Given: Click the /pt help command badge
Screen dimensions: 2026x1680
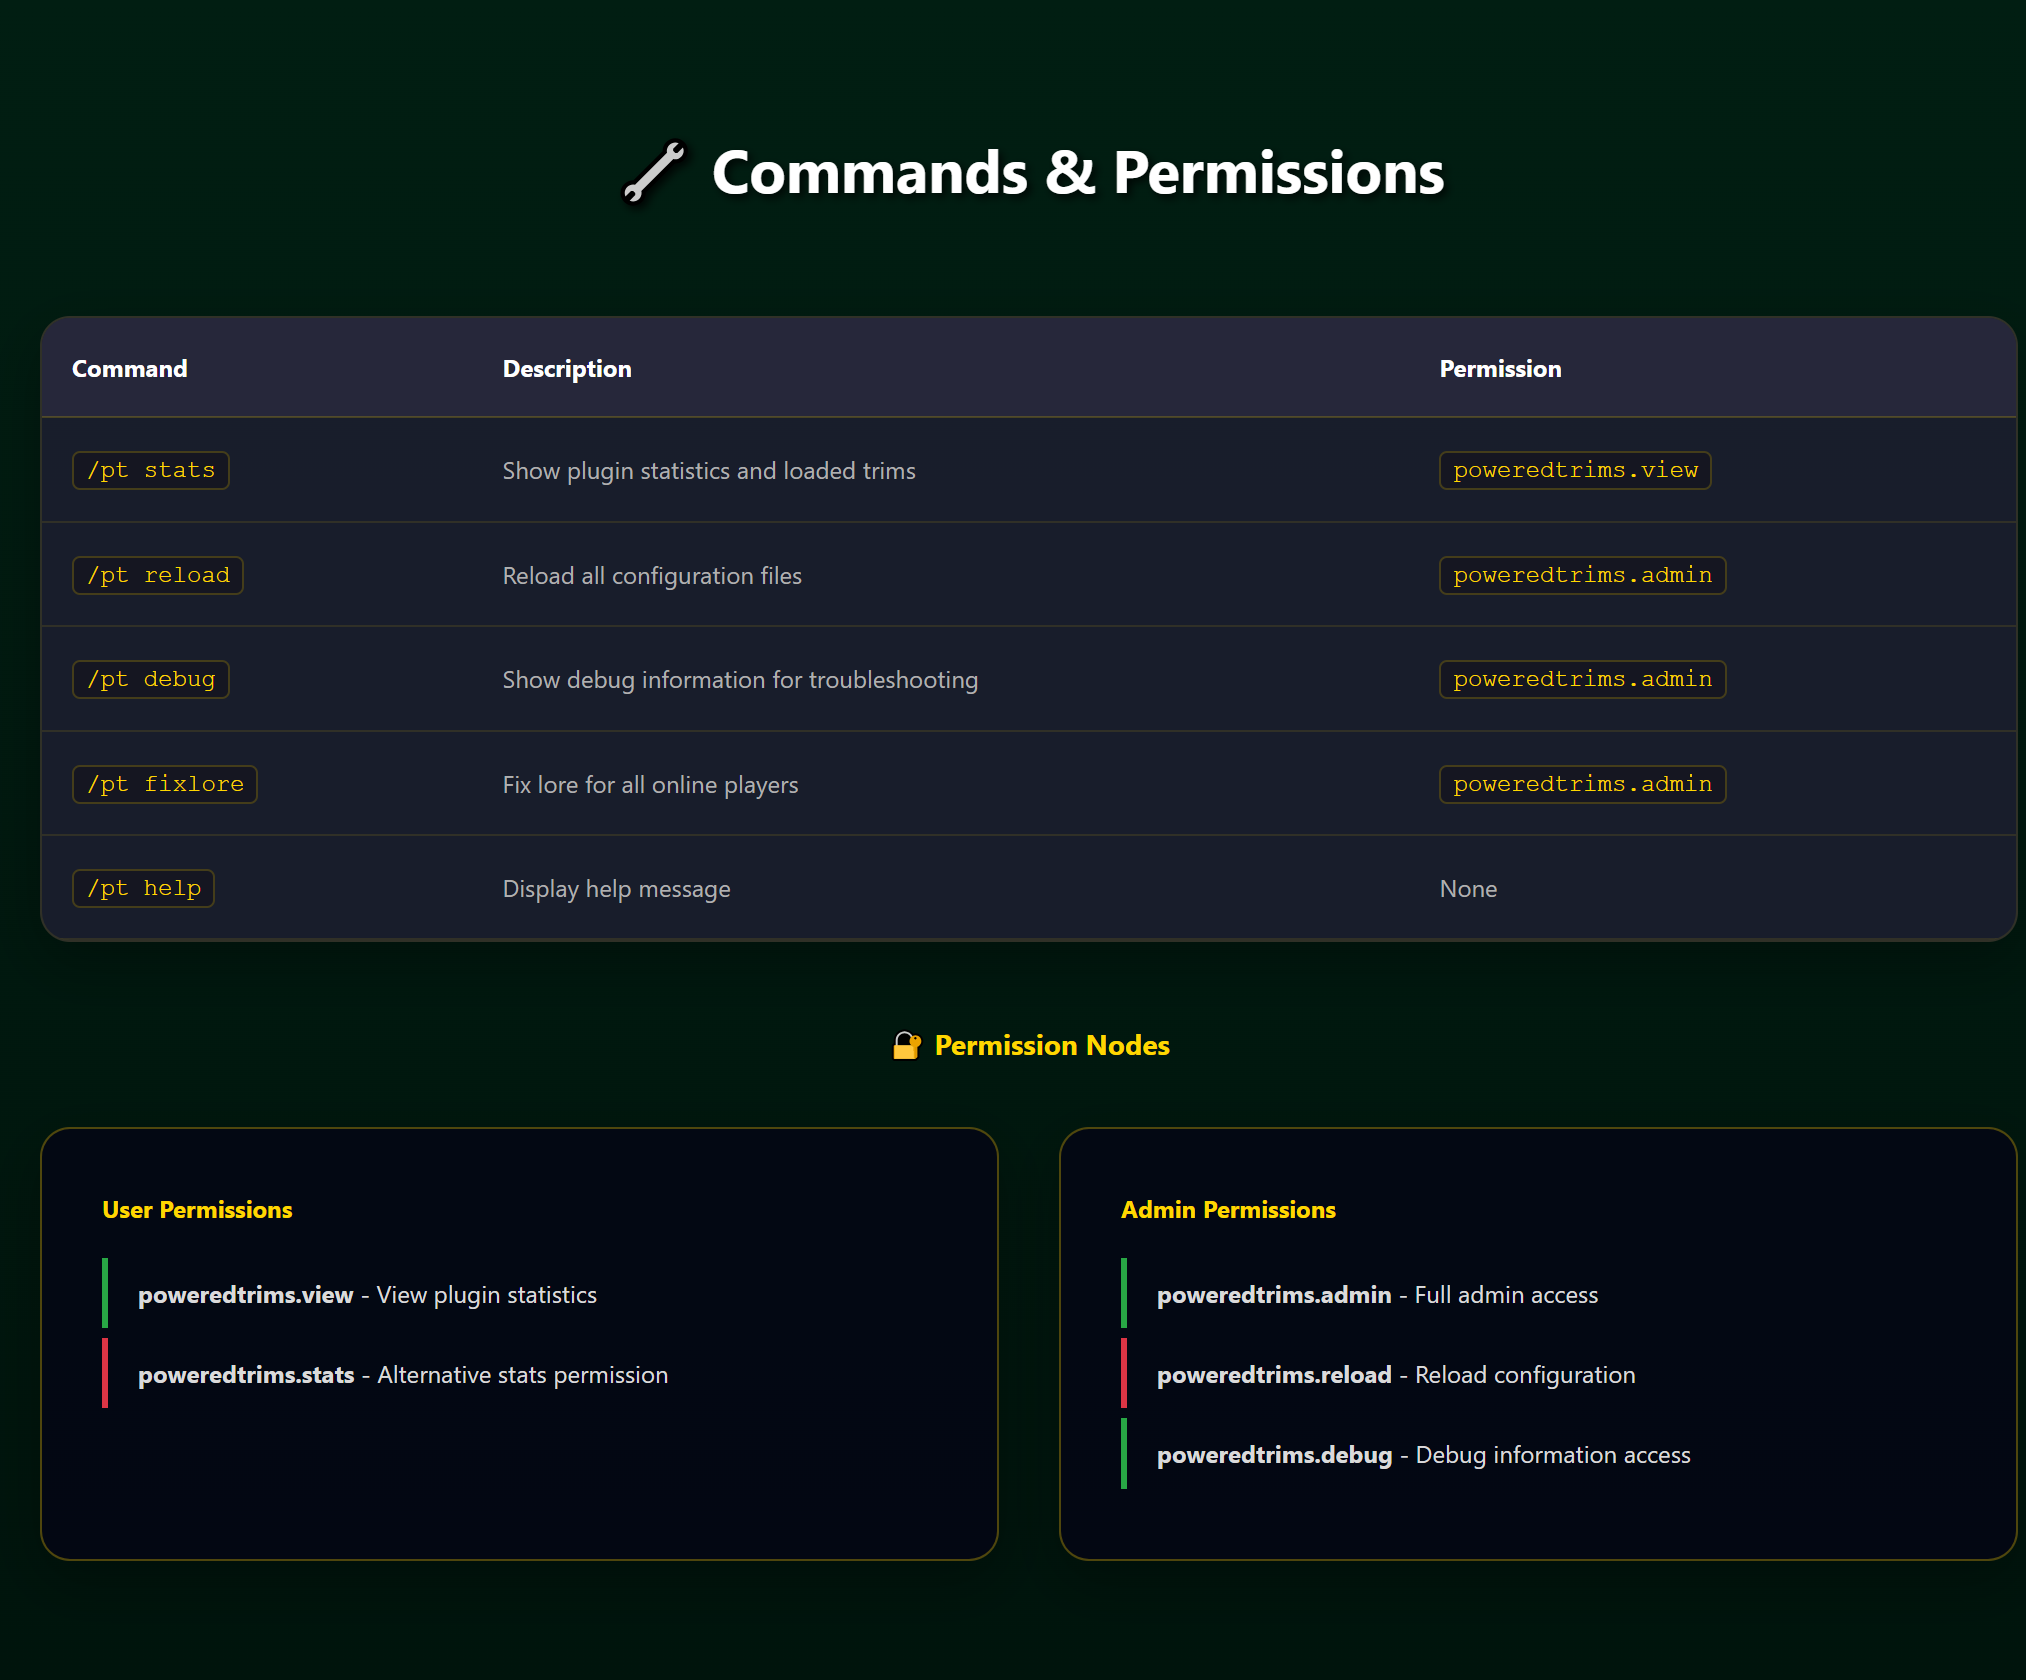Looking at the screenshot, I should click(144, 888).
